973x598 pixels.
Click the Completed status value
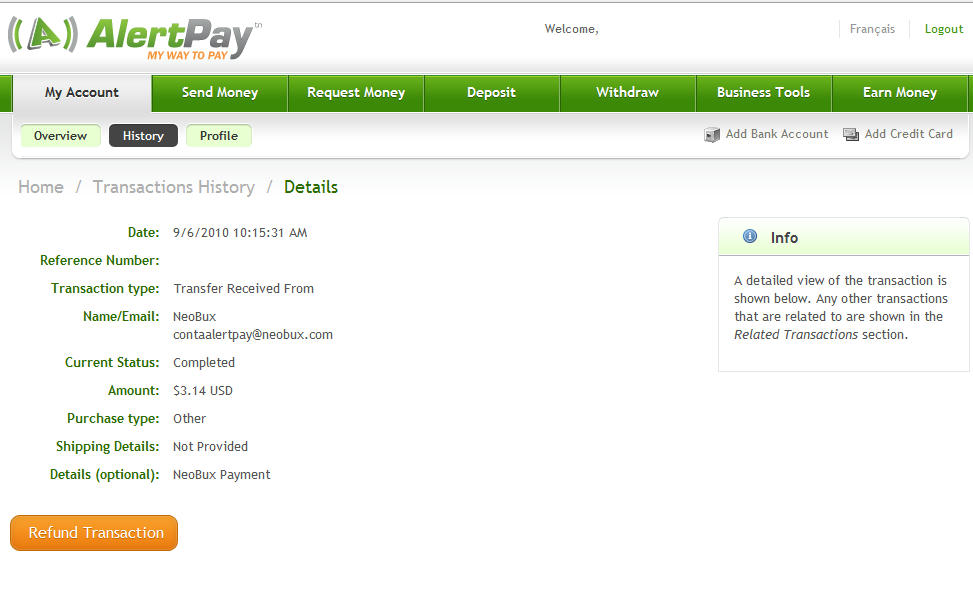click(204, 362)
